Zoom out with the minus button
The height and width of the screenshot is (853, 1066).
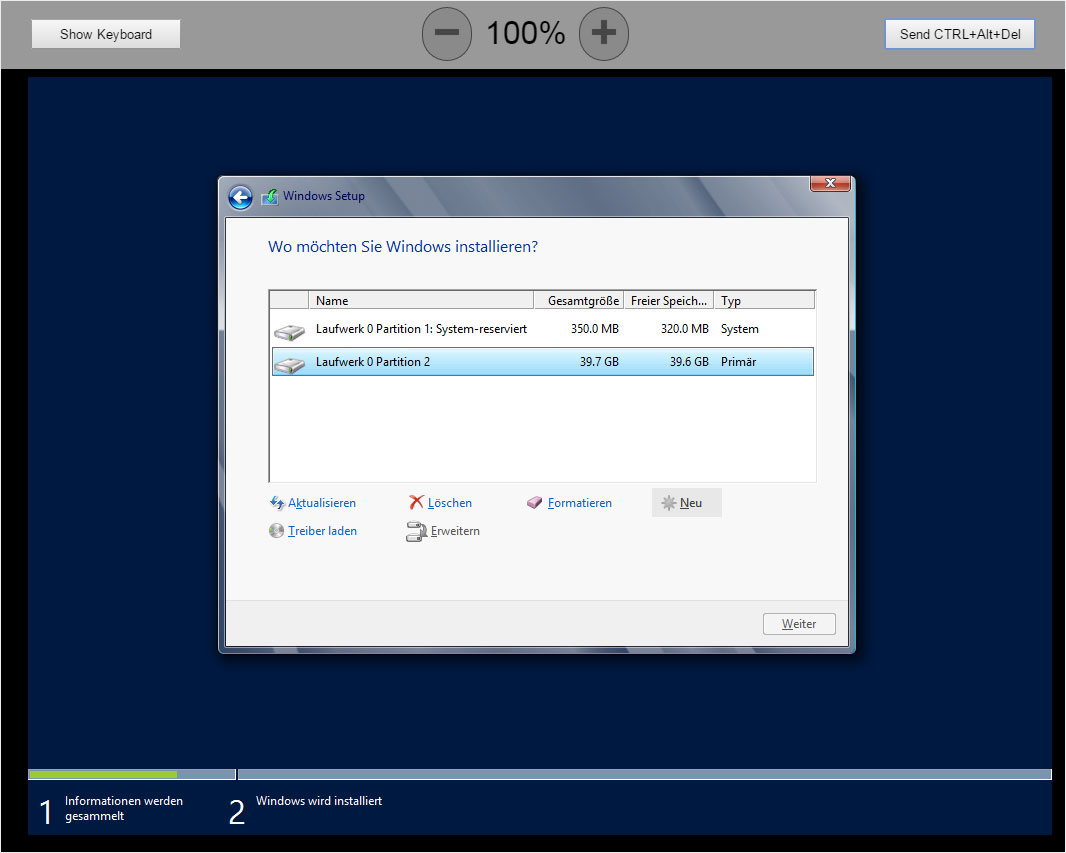pos(447,33)
